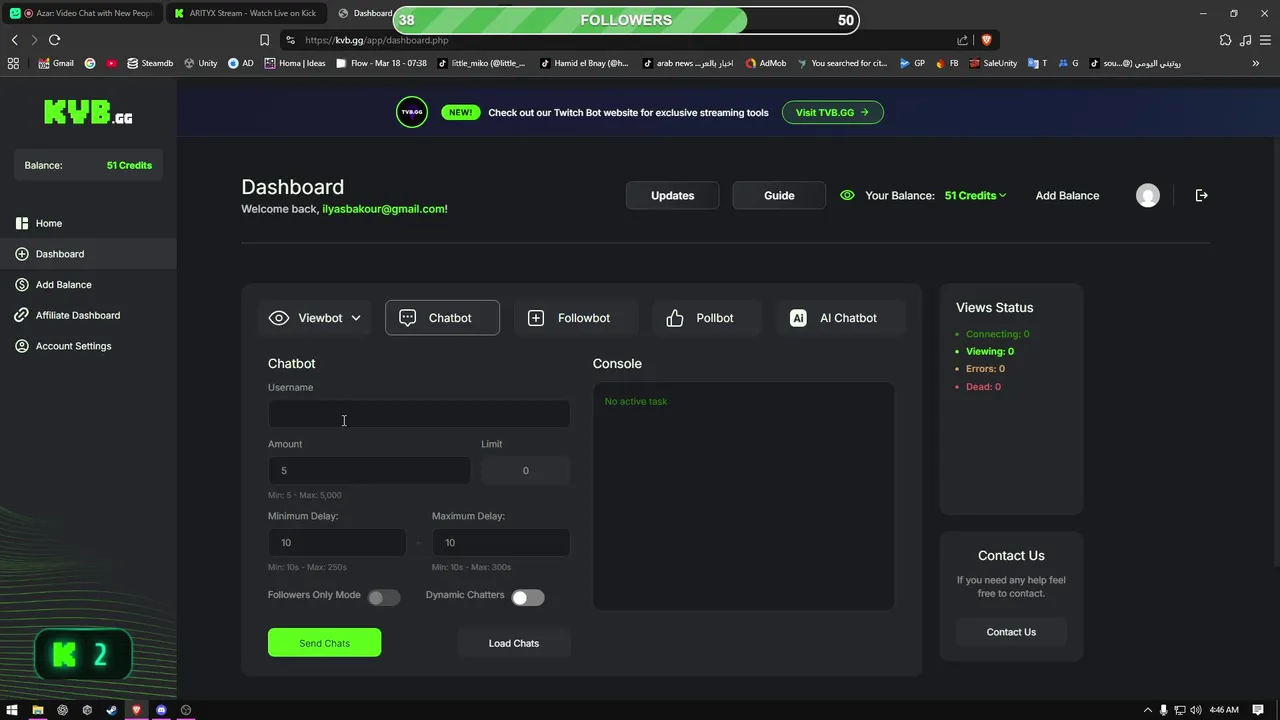Screen dimensions: 1280x720
Task: Toggle the Dynamic Chatters switch
Action: pos(528,597)
